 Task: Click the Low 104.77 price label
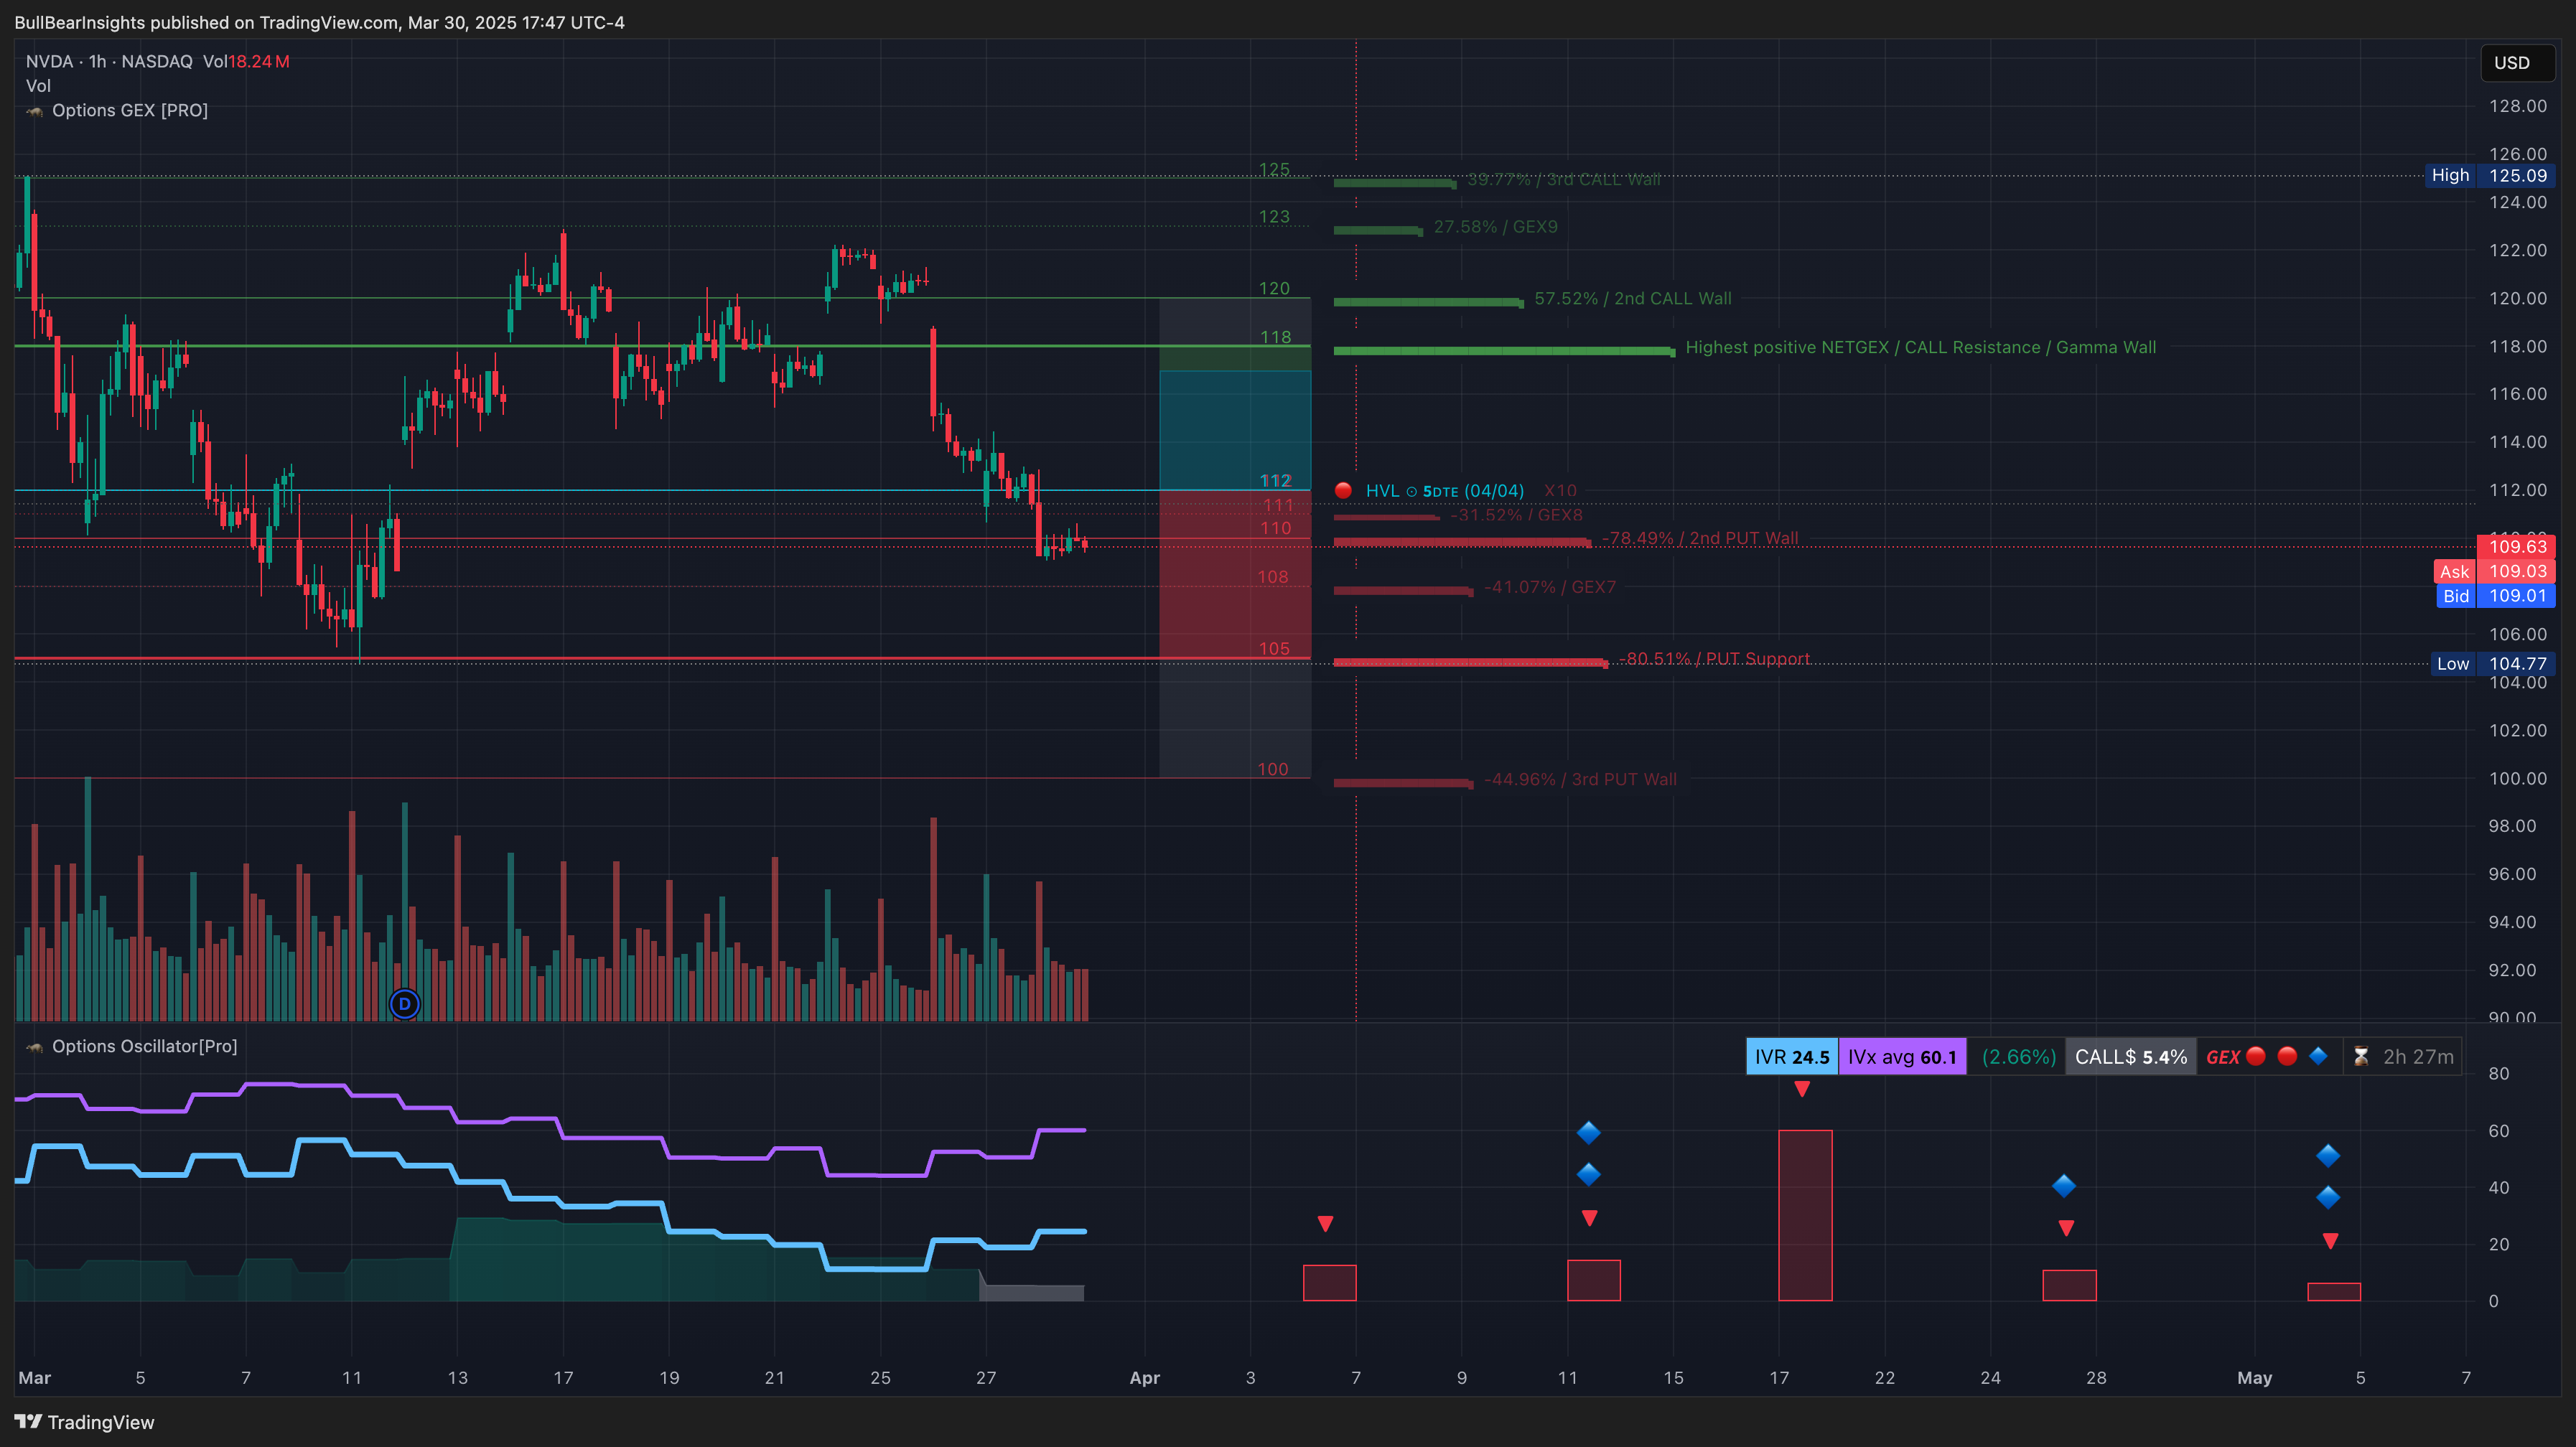click(2492, 664)
